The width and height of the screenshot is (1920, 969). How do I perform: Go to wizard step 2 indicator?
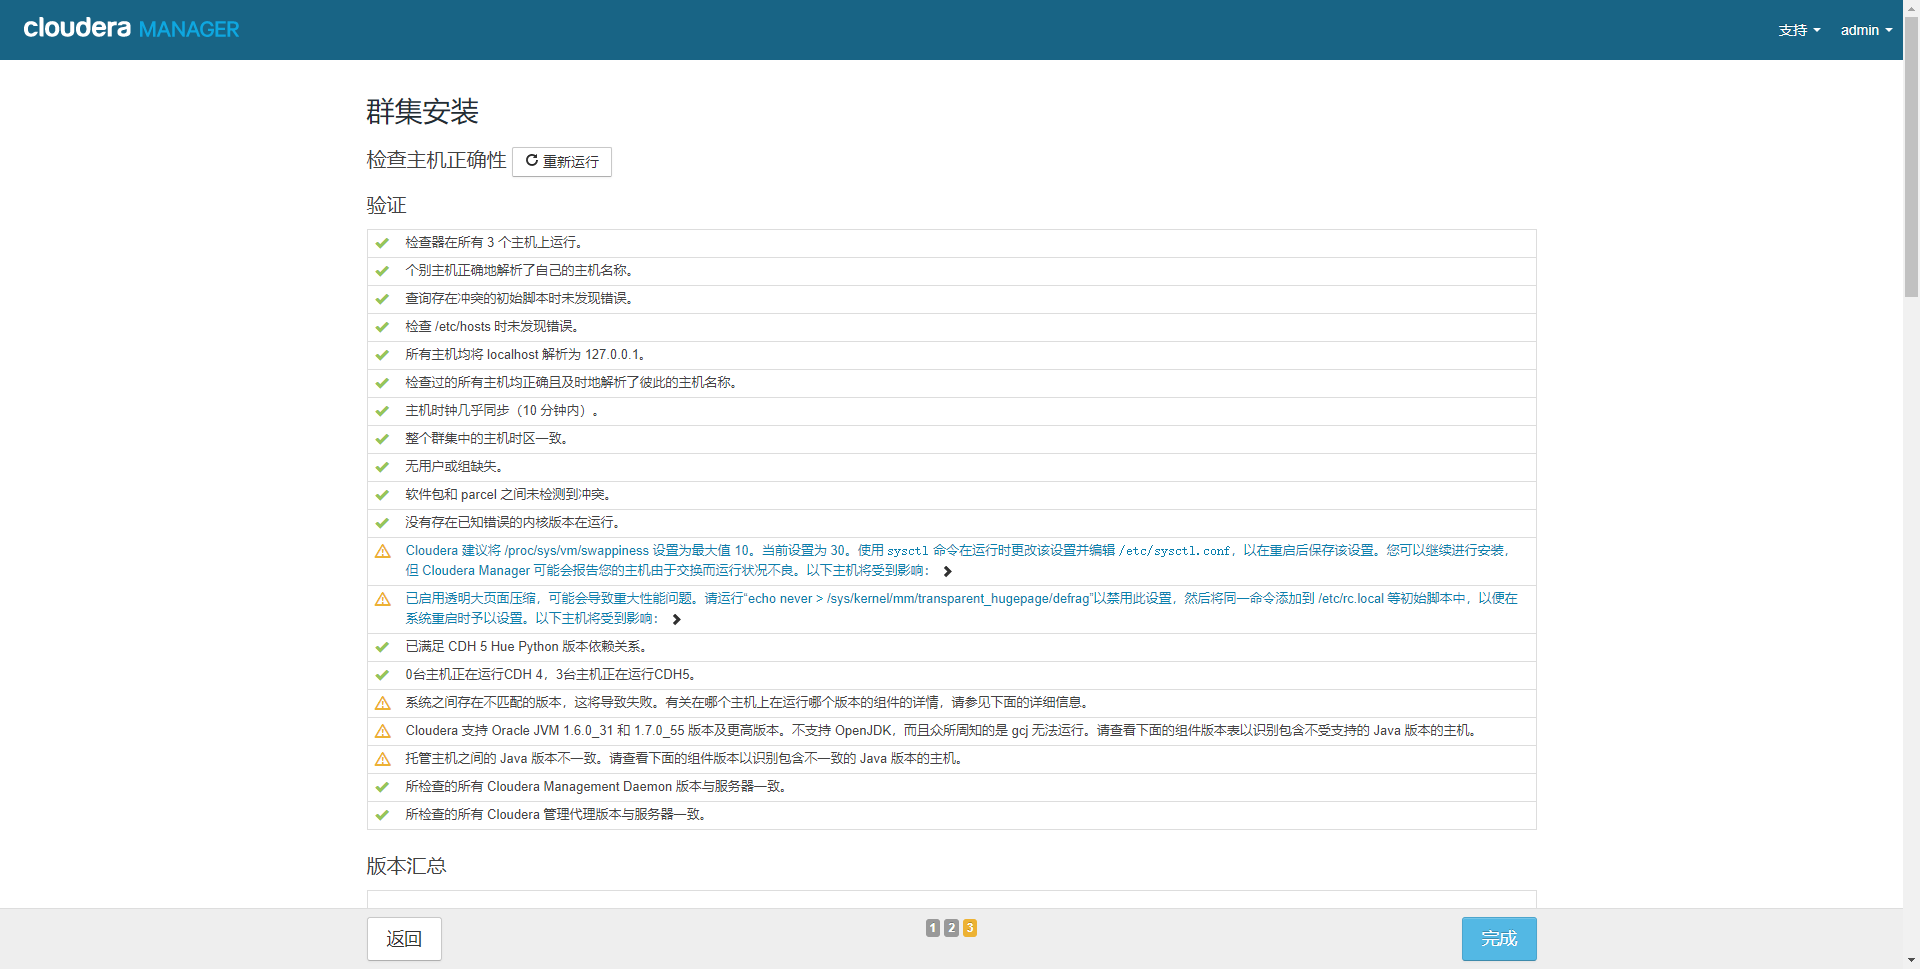point(951,928)
